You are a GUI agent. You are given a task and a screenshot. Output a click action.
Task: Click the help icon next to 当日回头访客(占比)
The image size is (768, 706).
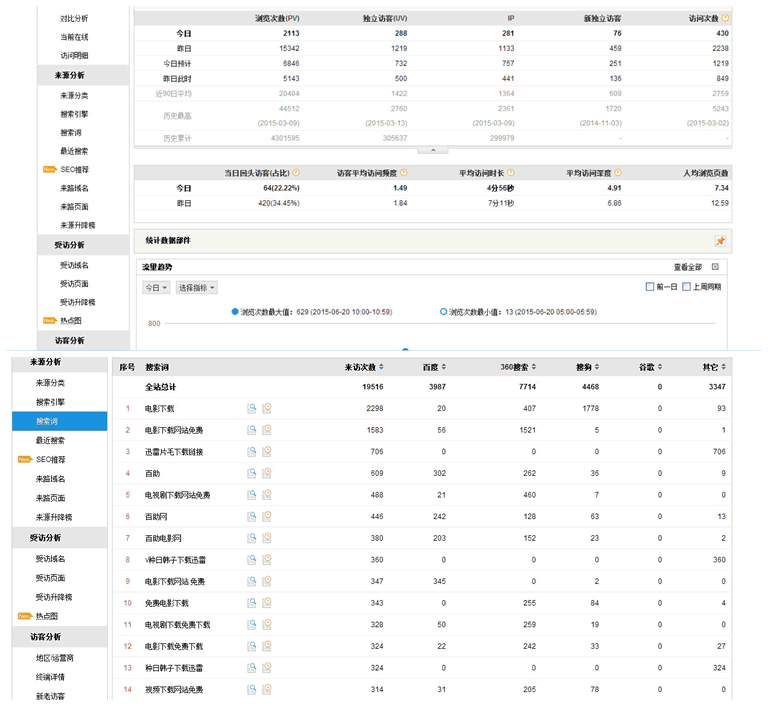click(296, 172)
